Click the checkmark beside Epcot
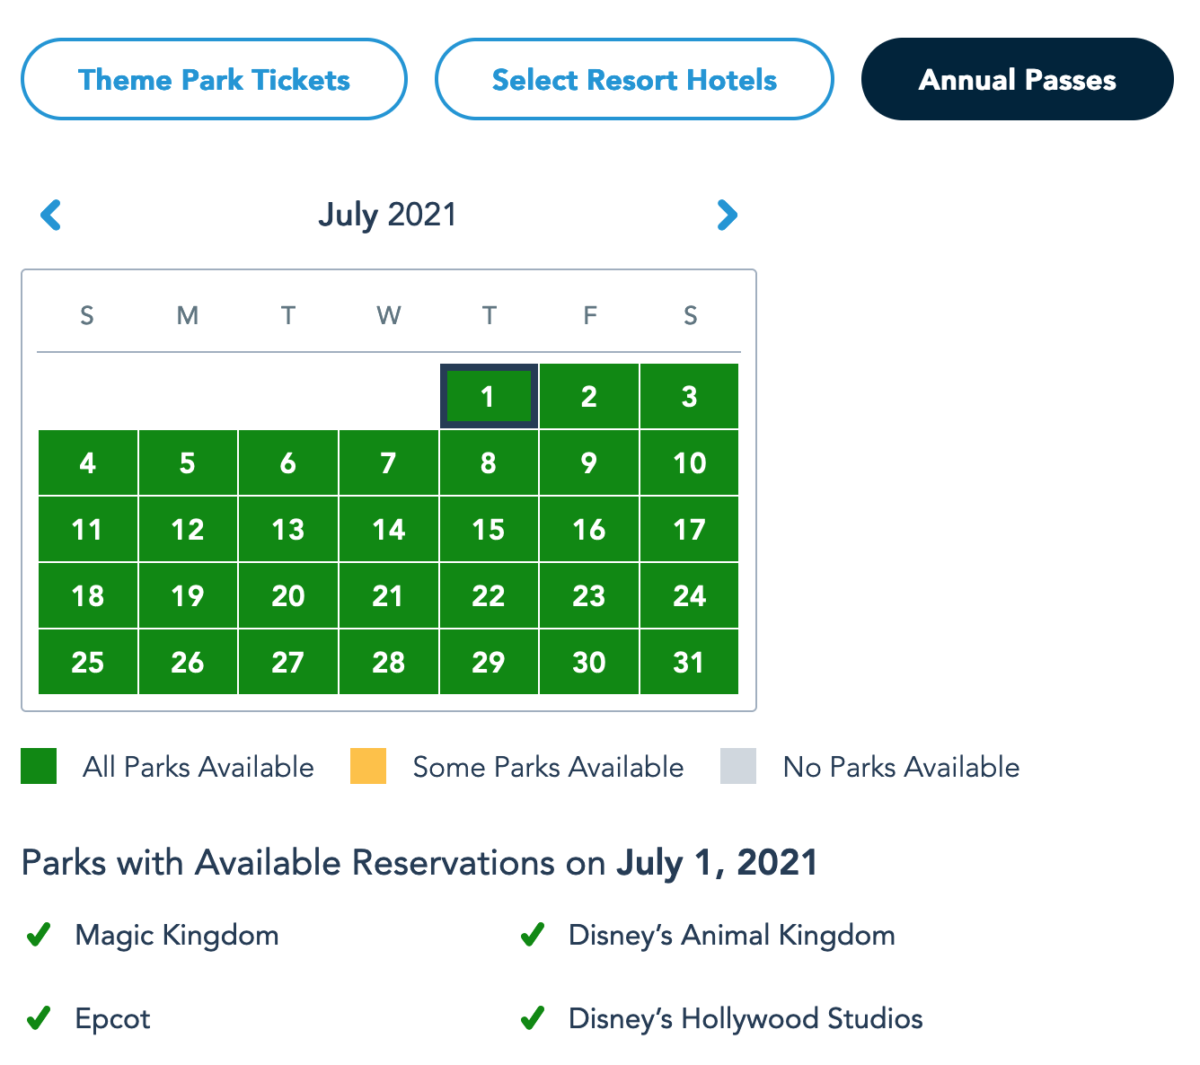Screen dimensions: 1200x1065 pyautogui.click(x=39, y=1018)
